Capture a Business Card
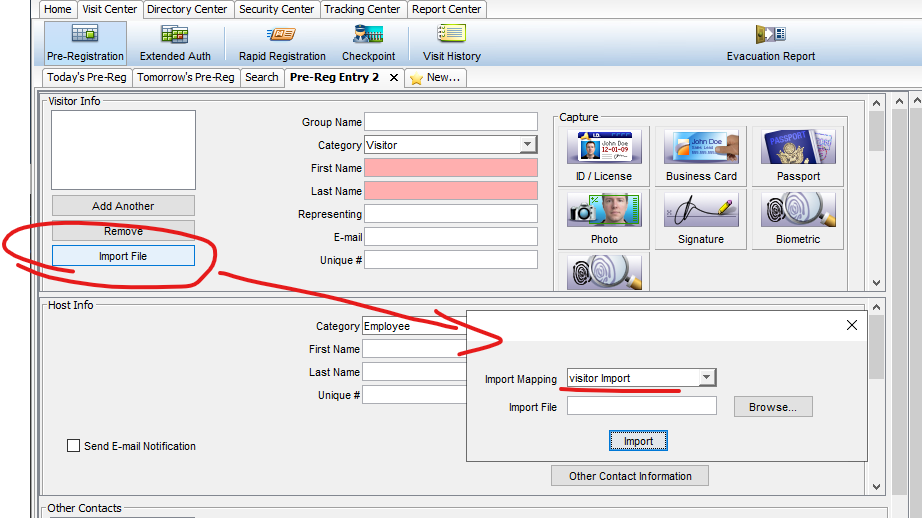Viewport: 922px width, 518px height. point(701,156)
